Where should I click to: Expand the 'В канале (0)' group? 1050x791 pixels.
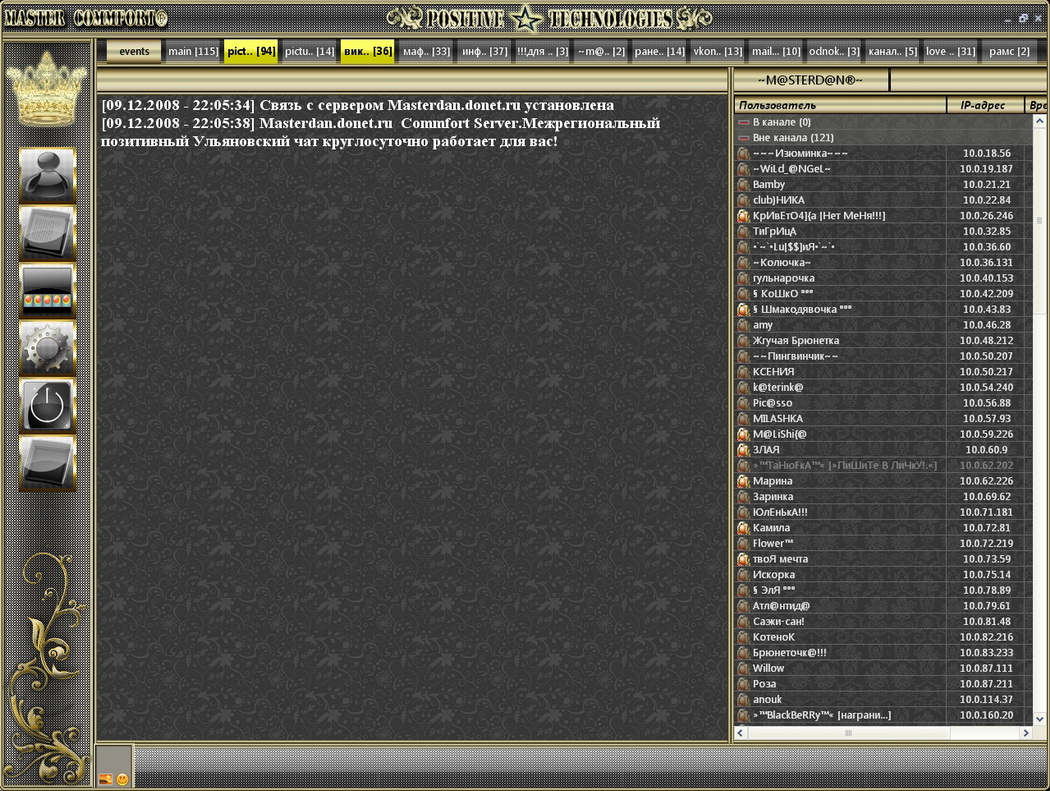click(743, 122)
